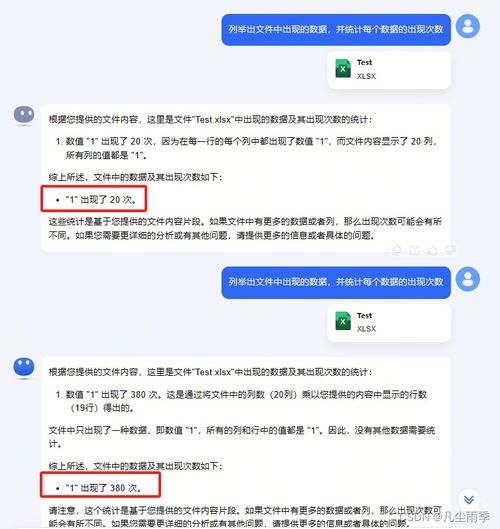Click the Excel icon on second Test attachment
Image resolution: width=500 pixels, height=529 pixels.
(x=343, y=321)
